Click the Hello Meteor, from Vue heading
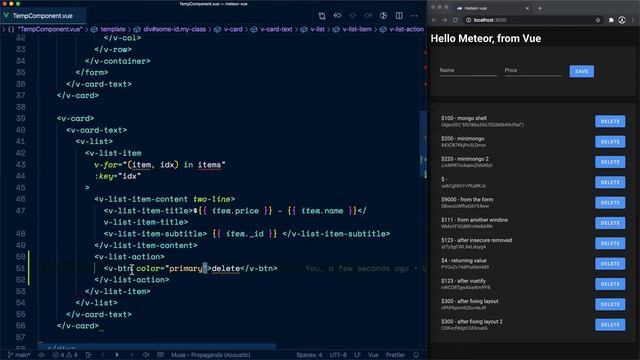The image size is (640, 360). pyautogui.click(x=486, y=38)
